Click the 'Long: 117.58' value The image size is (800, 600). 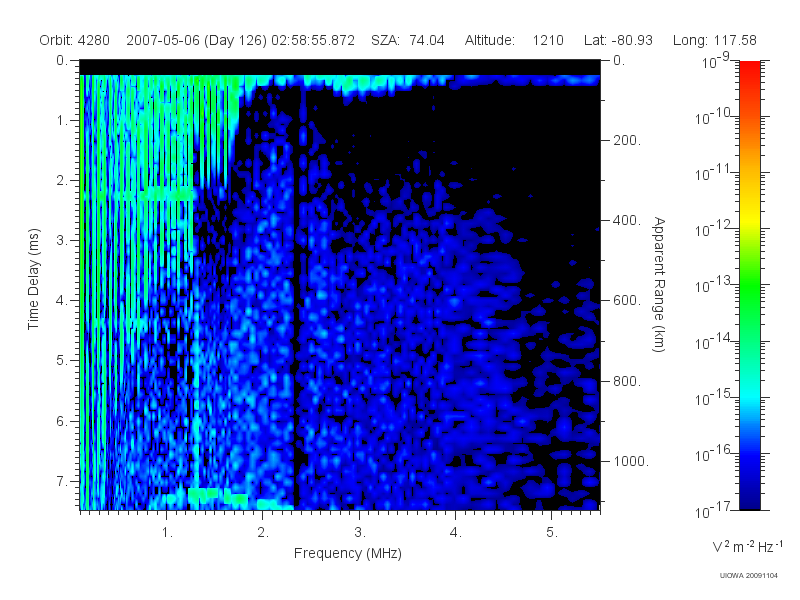point(714,40)
